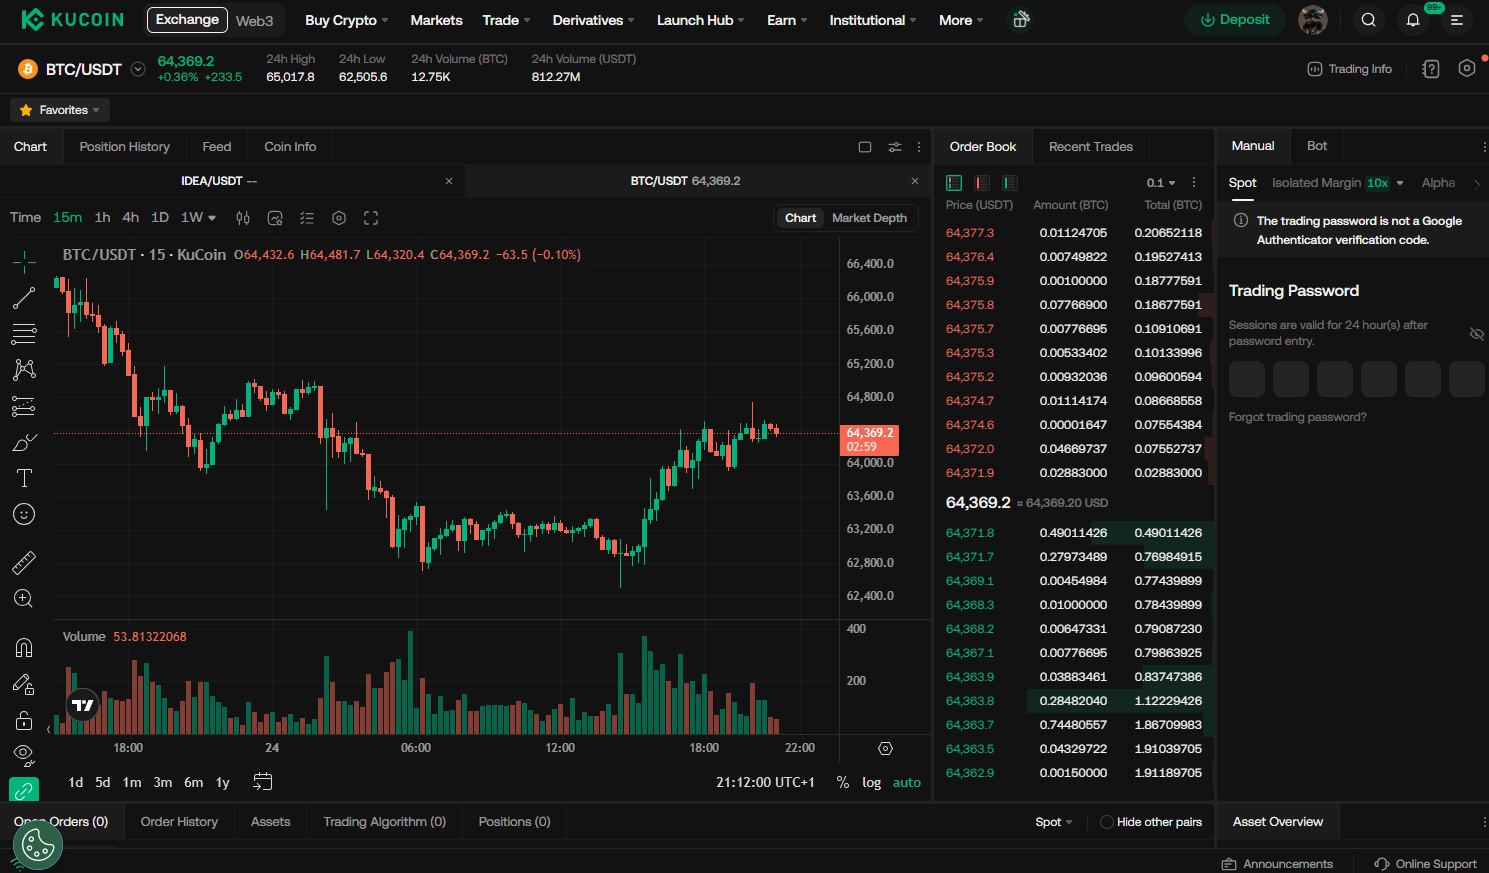Select the trend line drawing tool
This screenshot has width=1489, height=873.
click(24, 298)
